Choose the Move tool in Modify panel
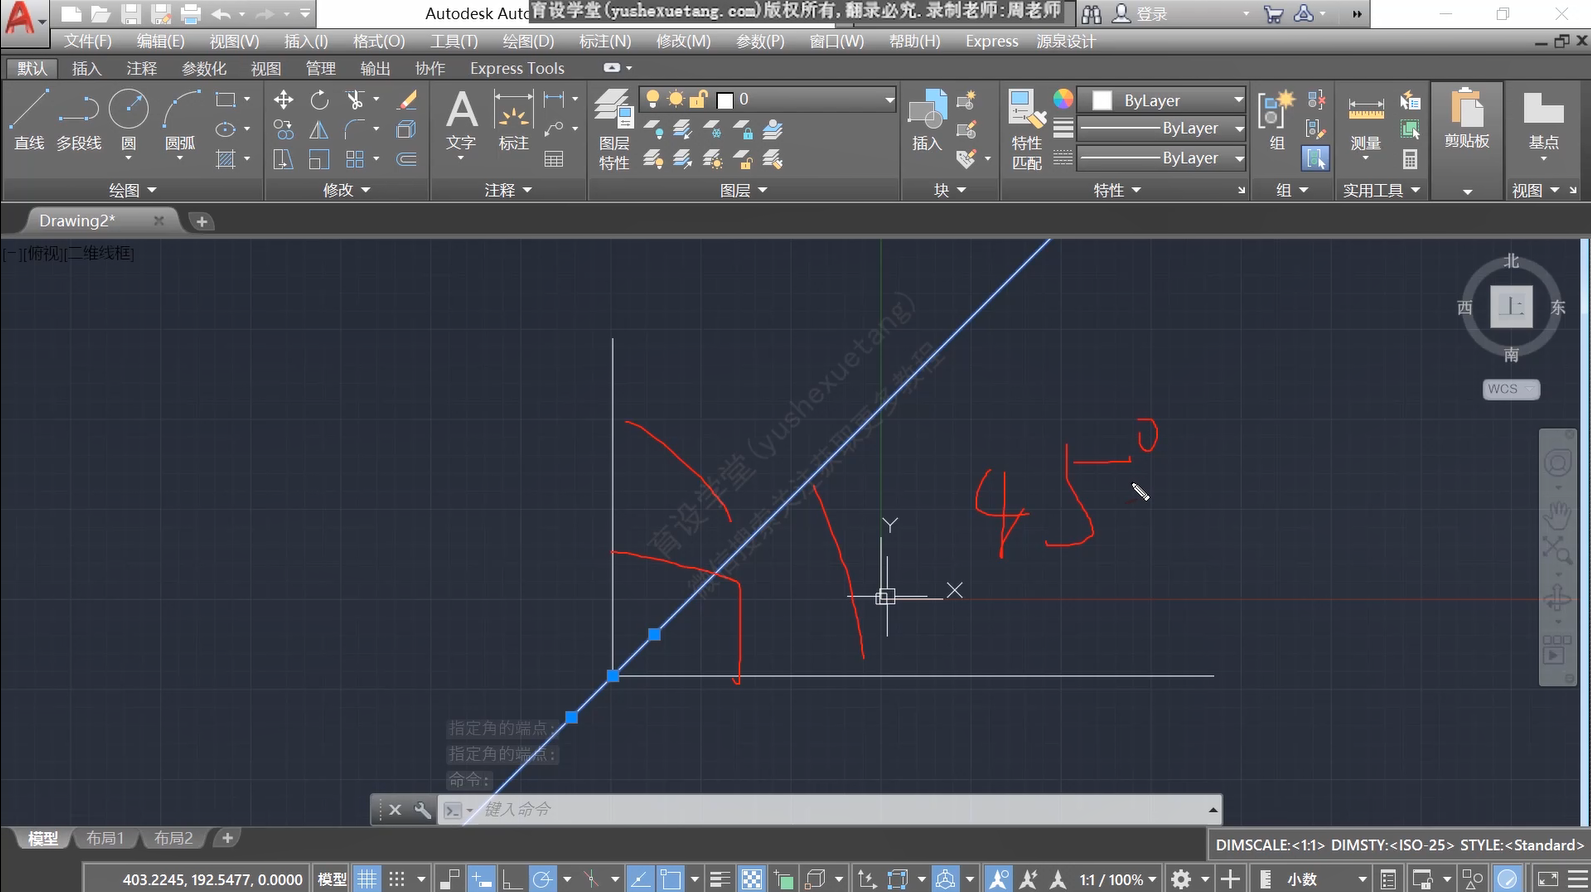The height and width of the screenshot is (892, 1591). pos(284,100)
